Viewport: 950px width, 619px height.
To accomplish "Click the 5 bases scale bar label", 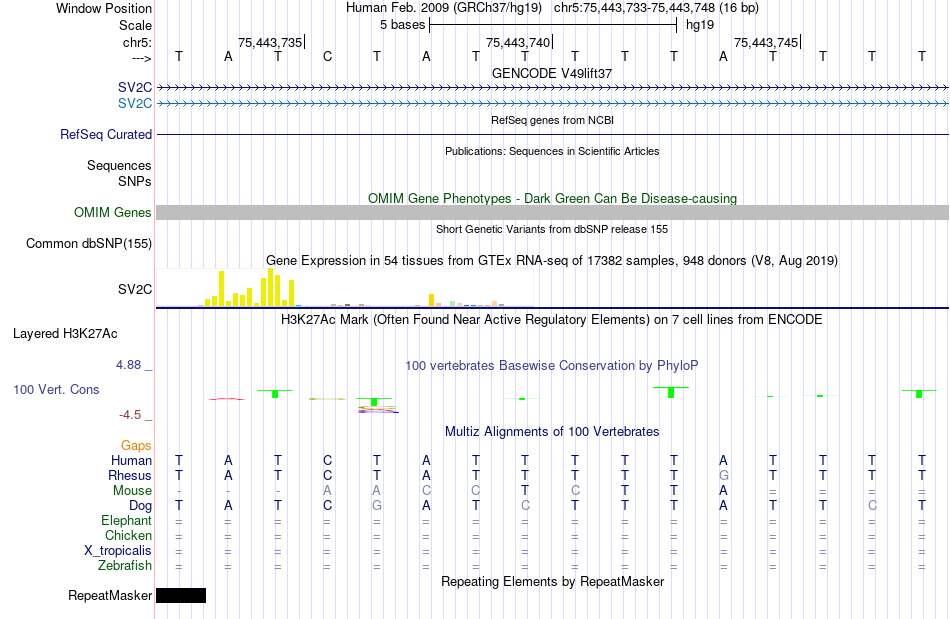I will pyautogui.click(x=402, y=25).
